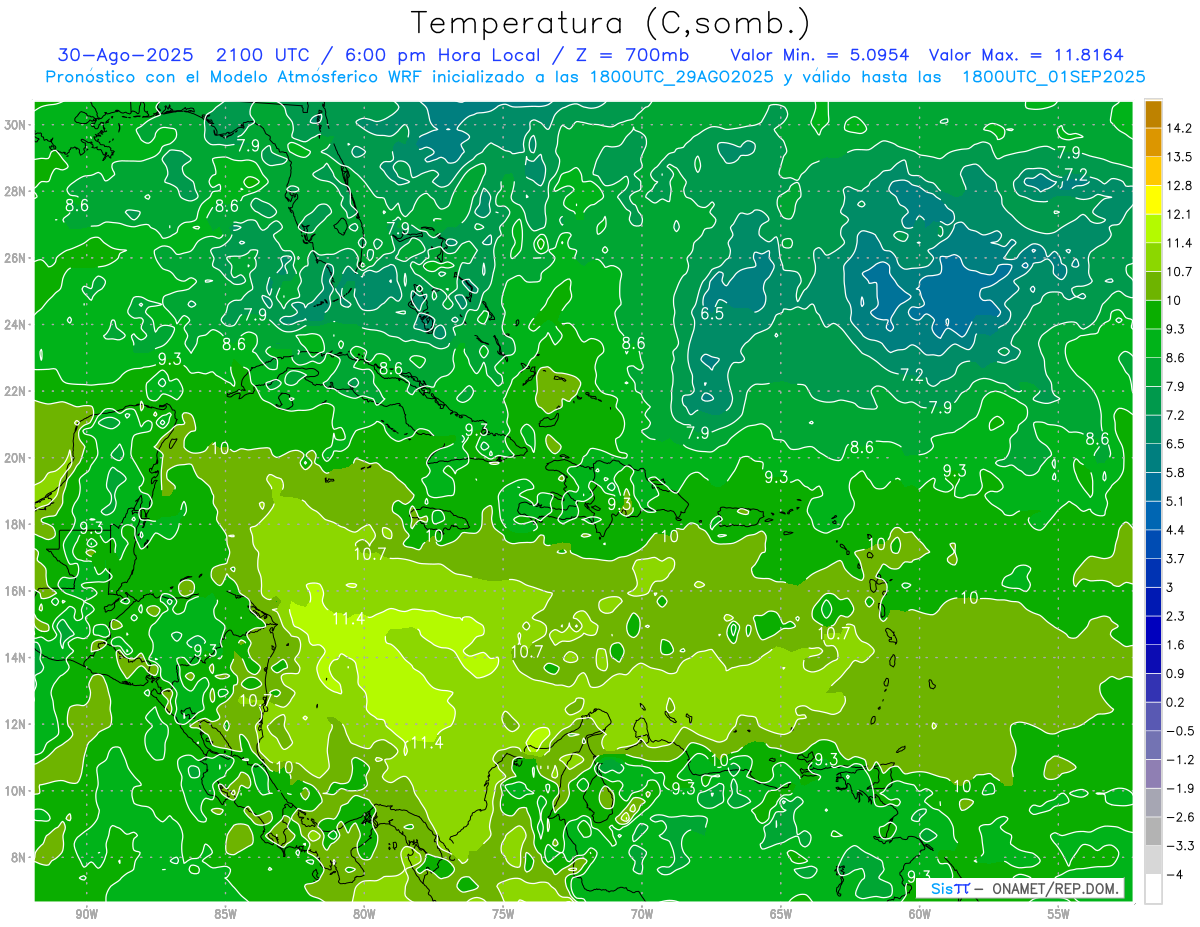Click the -3.3 color bar legend value
Screen dimensions: 1200x927
point(1179,845)
